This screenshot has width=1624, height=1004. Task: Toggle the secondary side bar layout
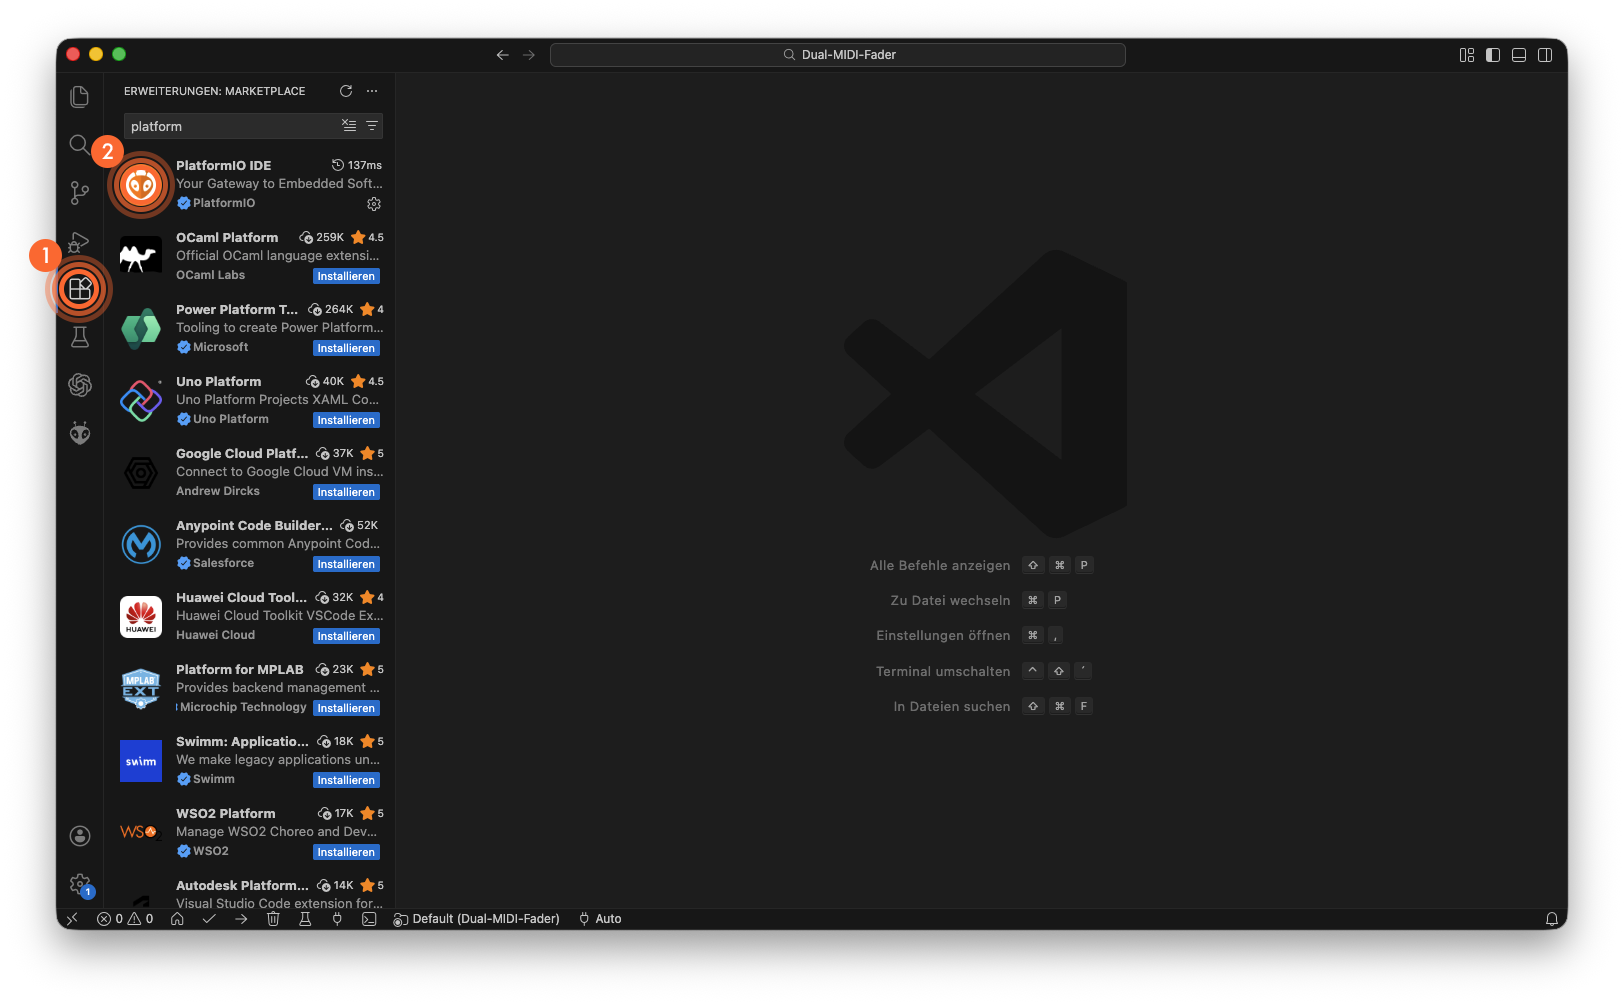[1545, 55]
